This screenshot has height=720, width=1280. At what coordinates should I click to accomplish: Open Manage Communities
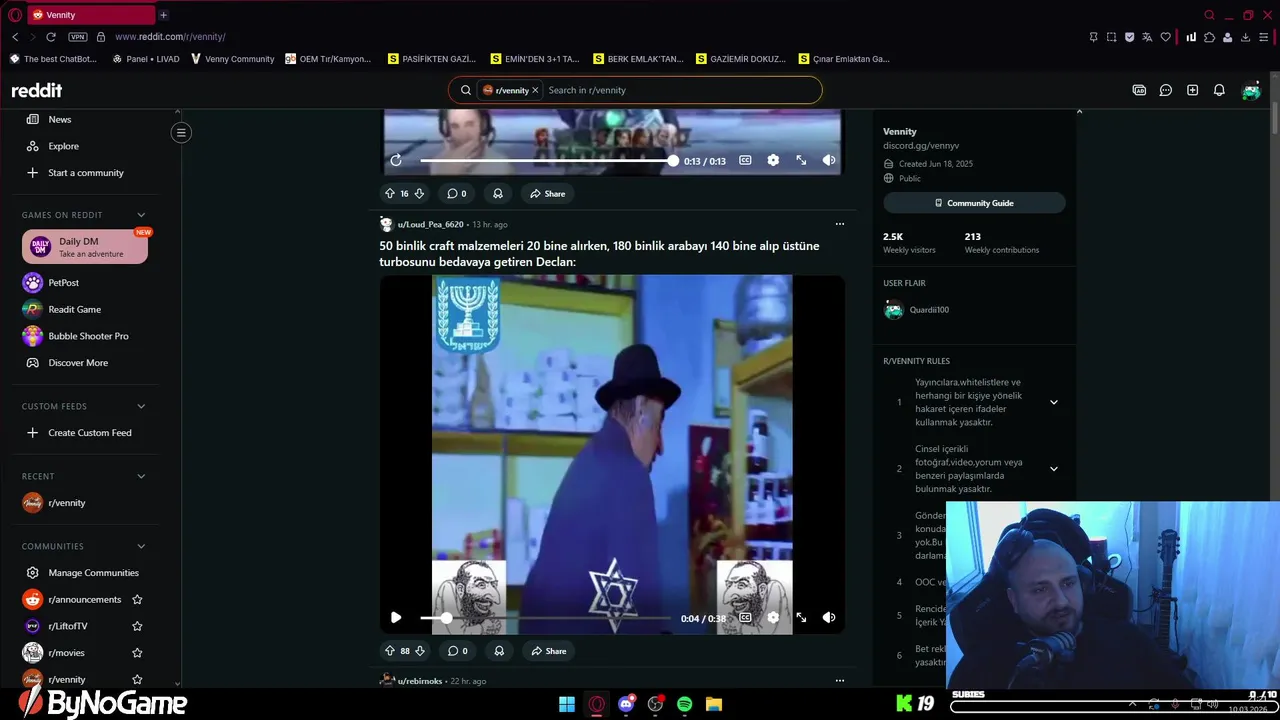[85, 573]
